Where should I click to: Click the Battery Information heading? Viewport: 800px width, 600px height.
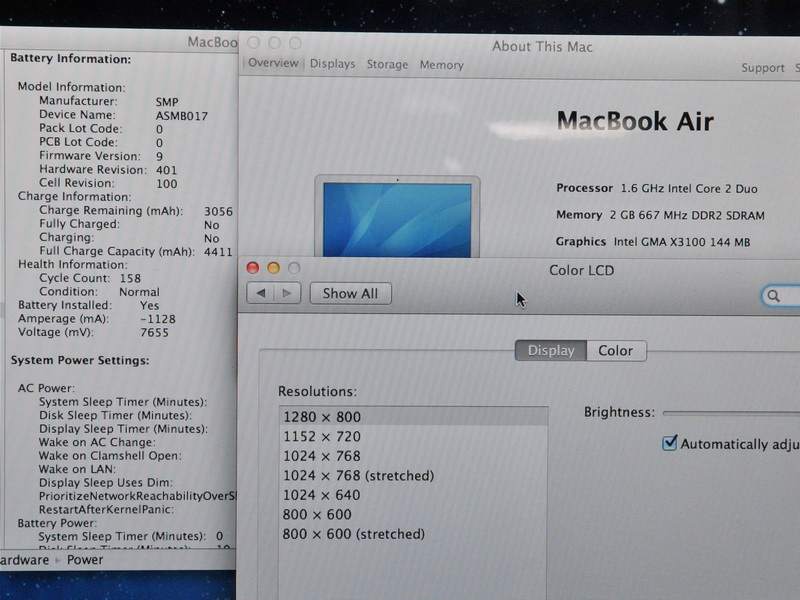[70, 59]
